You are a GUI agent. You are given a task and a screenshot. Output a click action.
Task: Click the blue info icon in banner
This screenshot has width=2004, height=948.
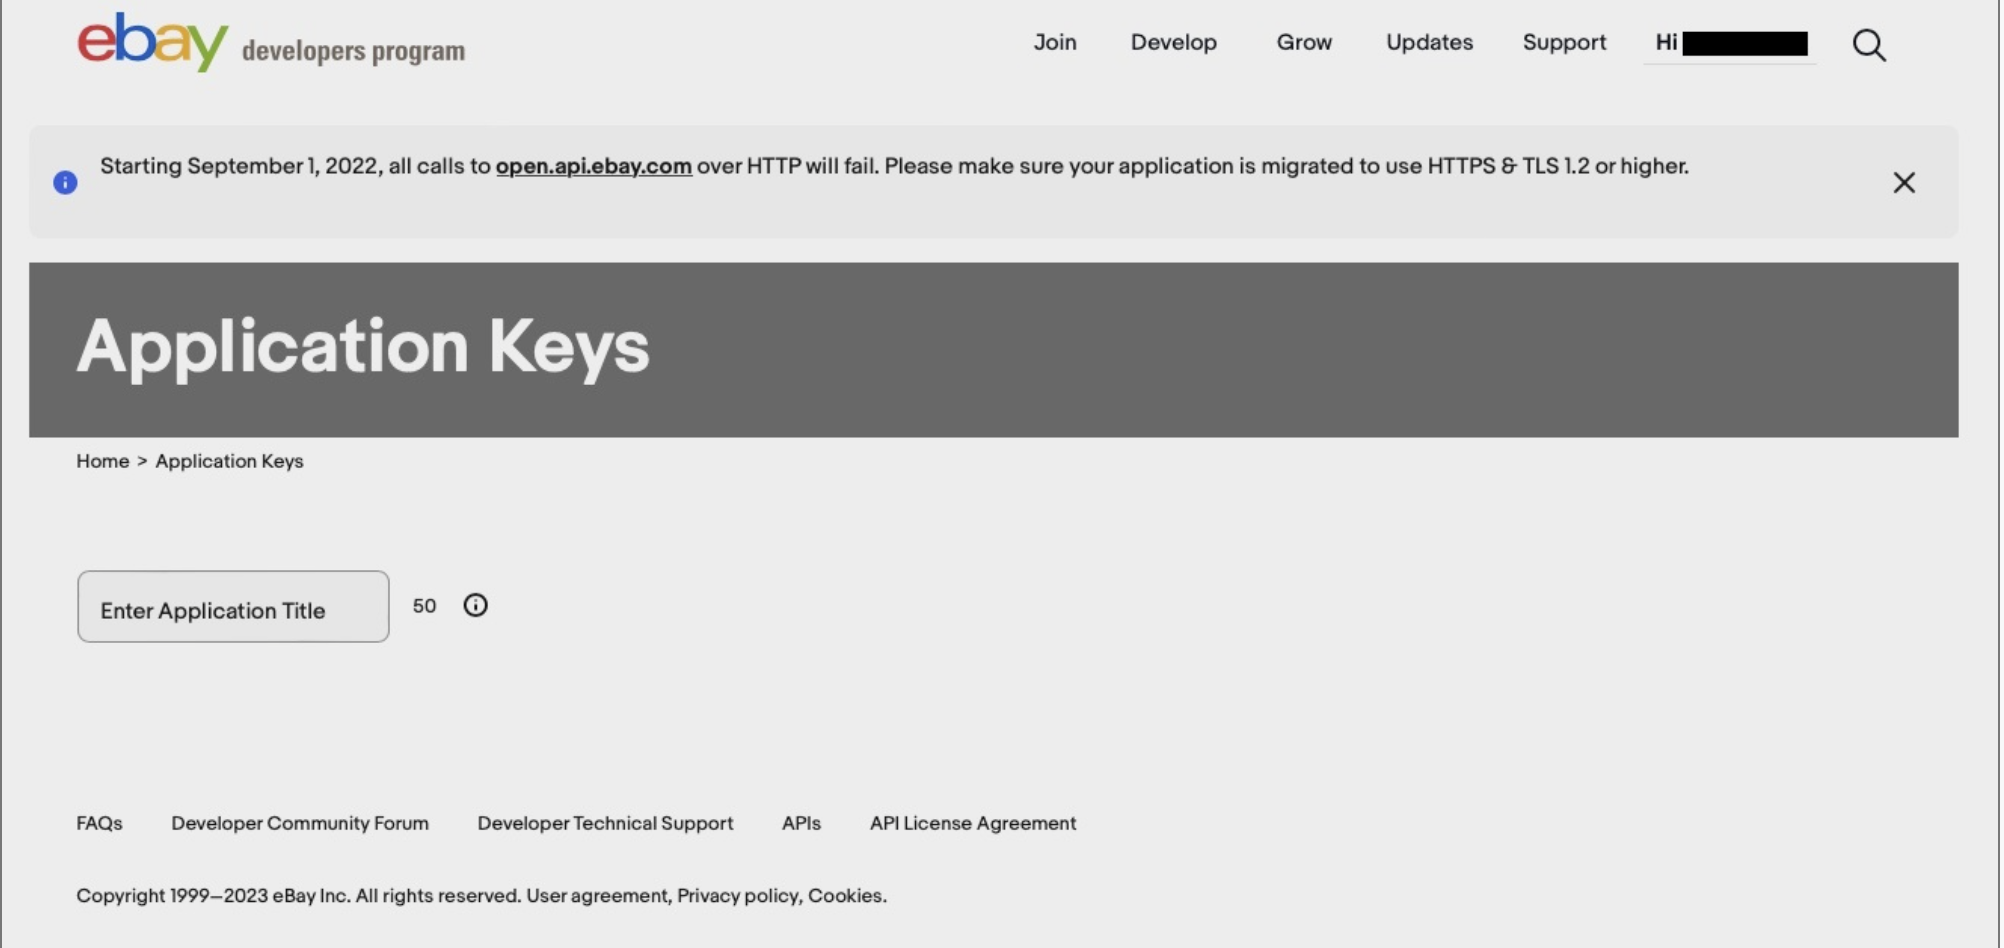(65, 182)
